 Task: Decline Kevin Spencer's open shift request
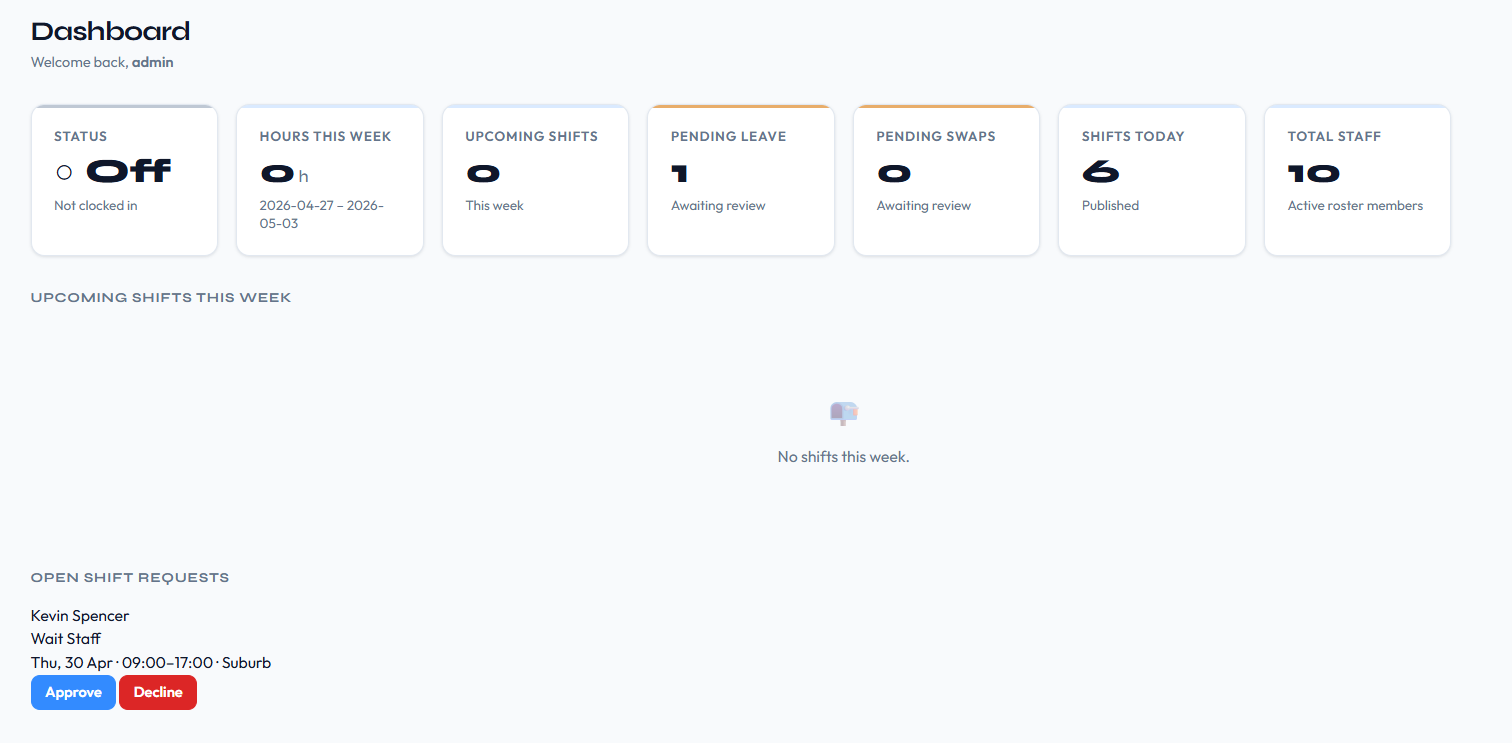158,692
